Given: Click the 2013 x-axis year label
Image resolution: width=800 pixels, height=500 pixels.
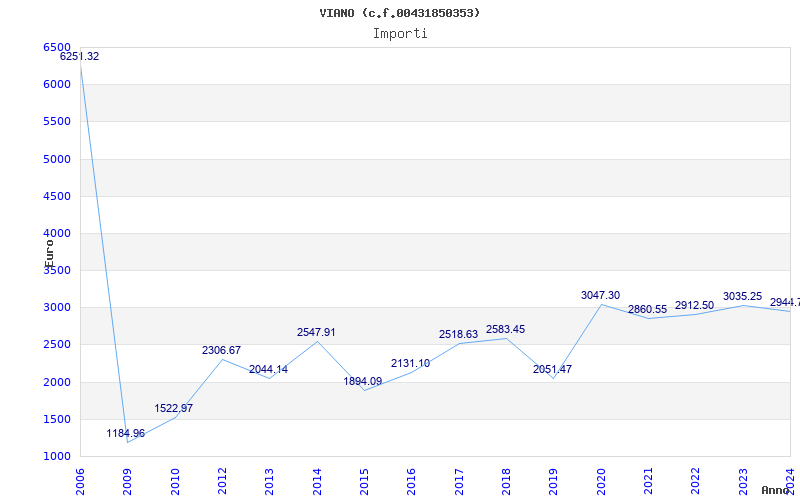Looking at the screenshot, I should pyautogui.click(x=269, y=482).
